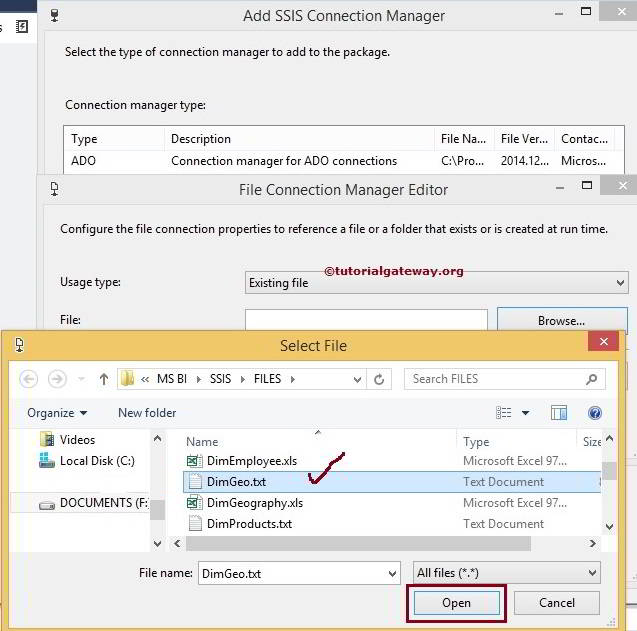Viewport: 637px width, 631px height.
Task: Expand the address bar path history dropdown
Action: coord(357,379)
